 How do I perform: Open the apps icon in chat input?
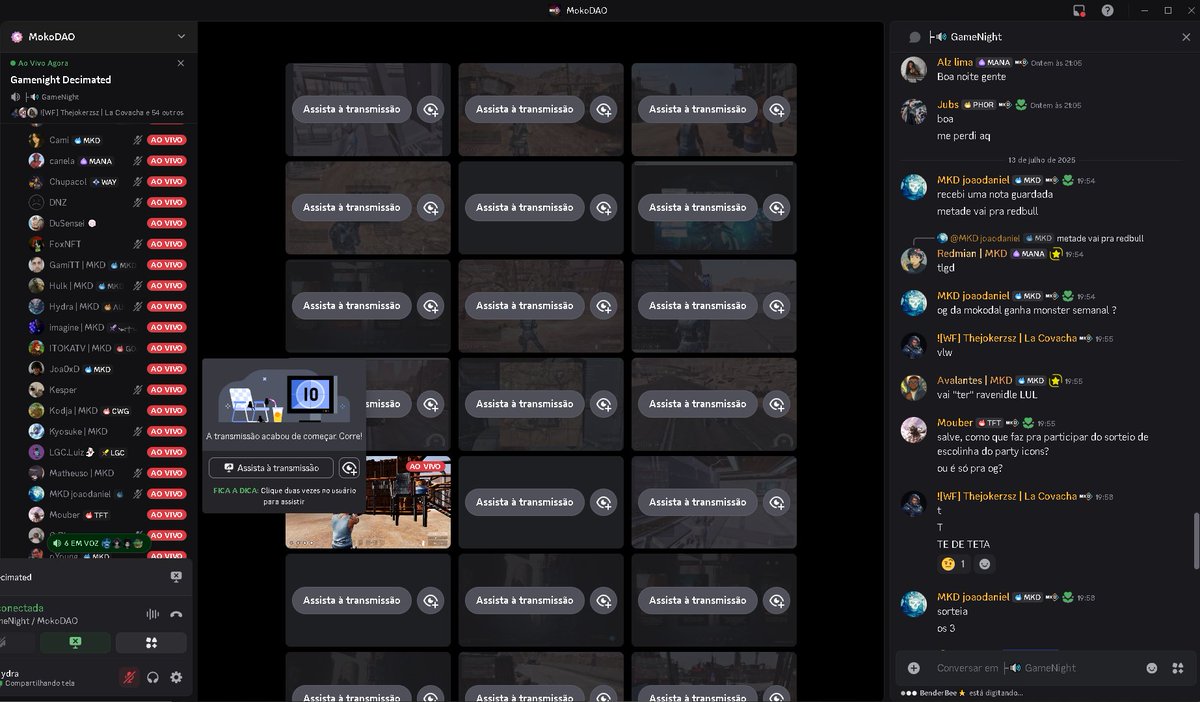coord(1178,668)
